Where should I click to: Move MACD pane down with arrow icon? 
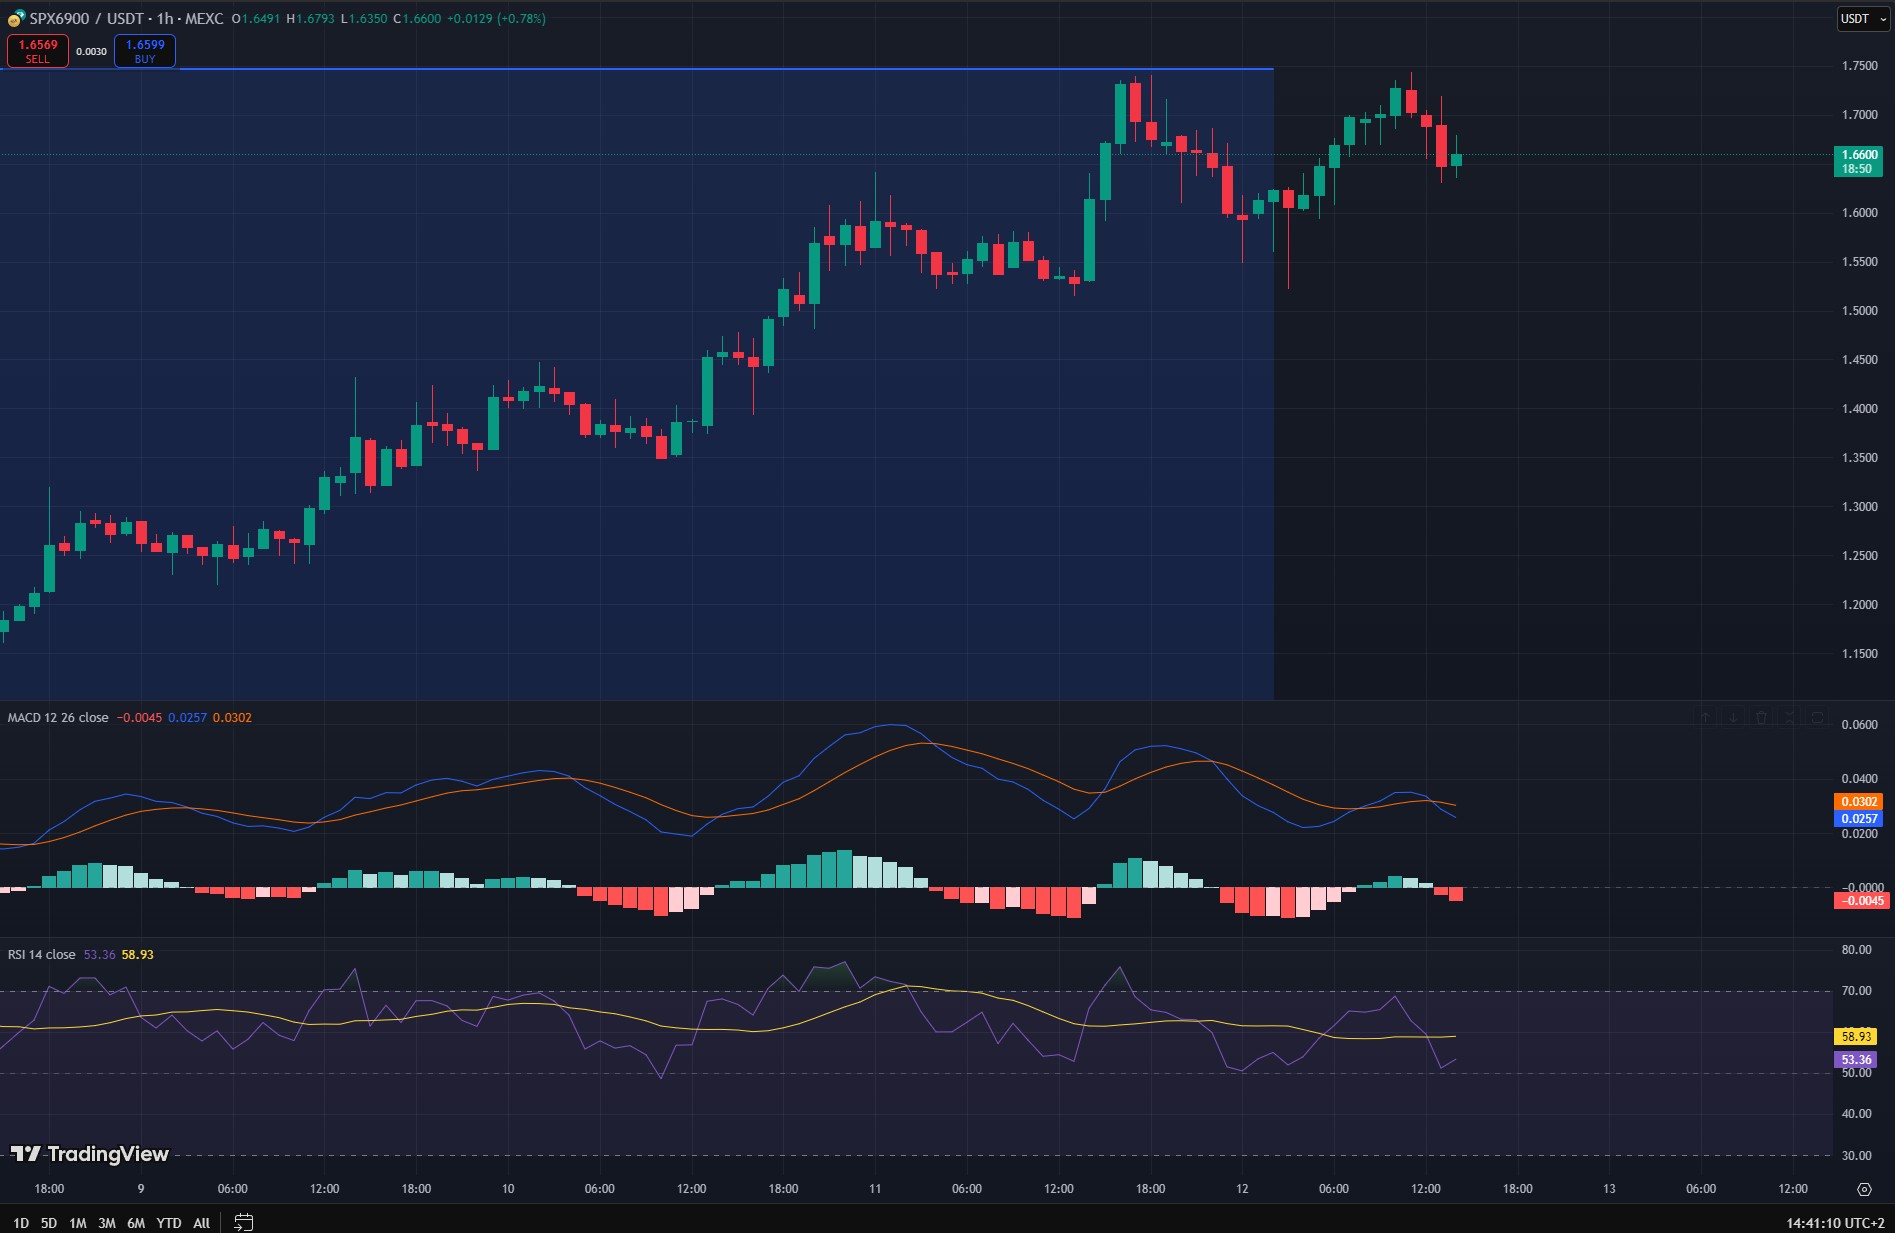[x=1734, y=717]
